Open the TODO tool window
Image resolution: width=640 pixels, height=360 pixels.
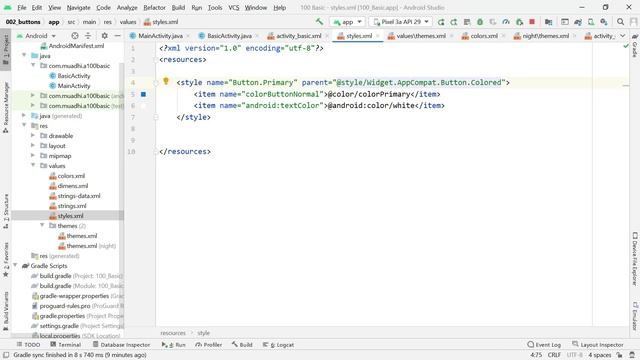(28, 345)
